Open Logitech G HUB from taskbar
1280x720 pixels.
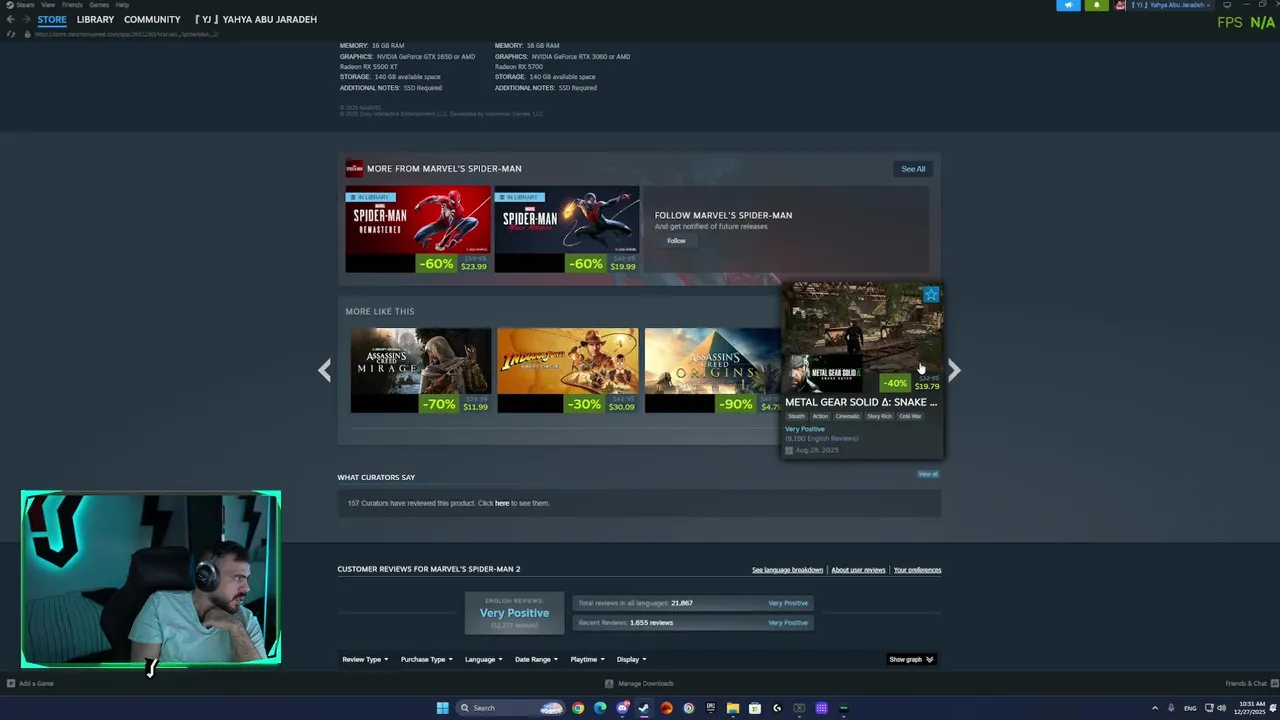point(777,708)
